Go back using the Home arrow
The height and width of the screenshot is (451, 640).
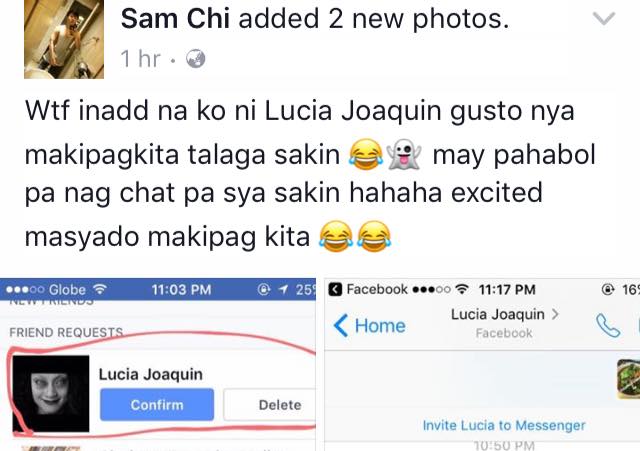[x=369, y=326]
